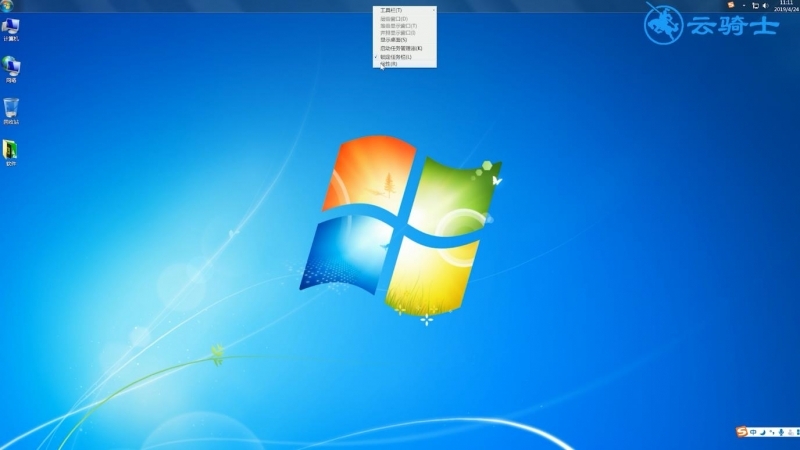Toggle the punctuation mode icon on IME bar
This screenshot has width=800, height=450.
click(772, 432)
